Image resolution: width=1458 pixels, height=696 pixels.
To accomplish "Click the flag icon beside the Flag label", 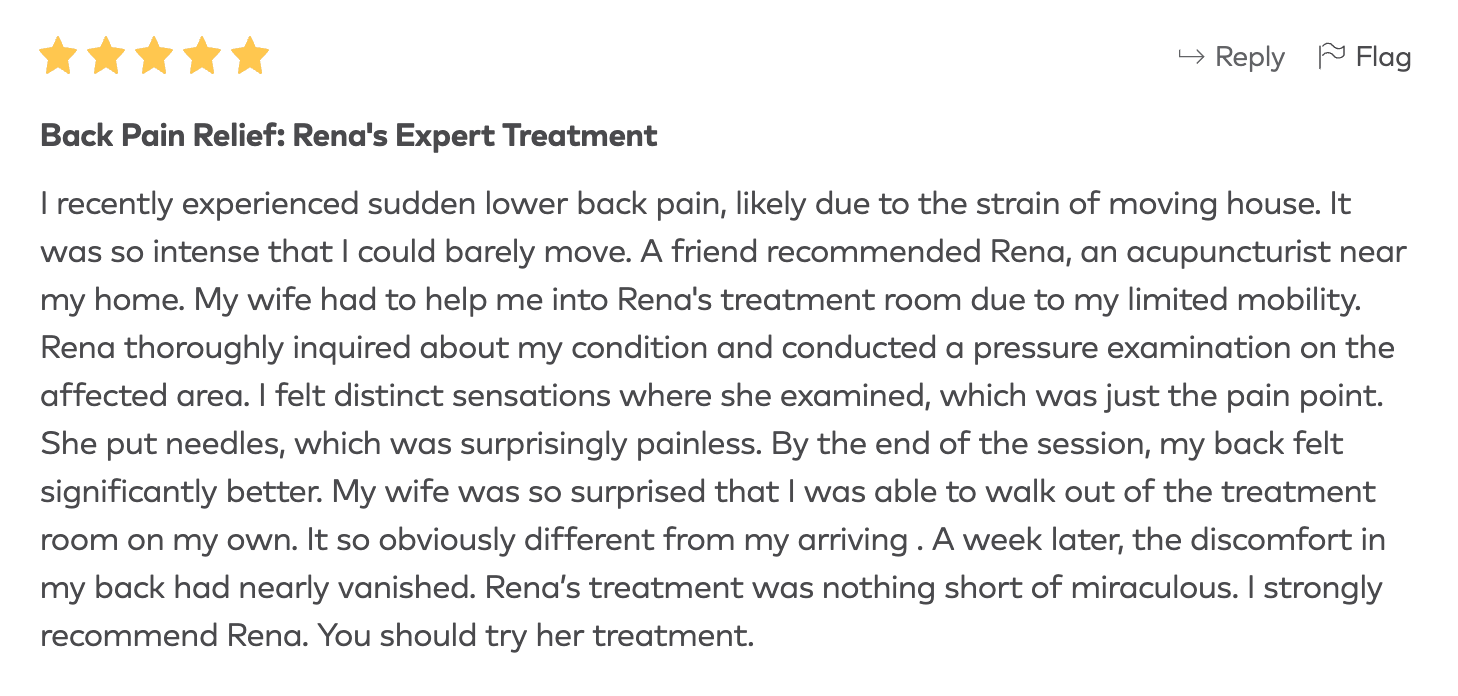I will 1331,57.
